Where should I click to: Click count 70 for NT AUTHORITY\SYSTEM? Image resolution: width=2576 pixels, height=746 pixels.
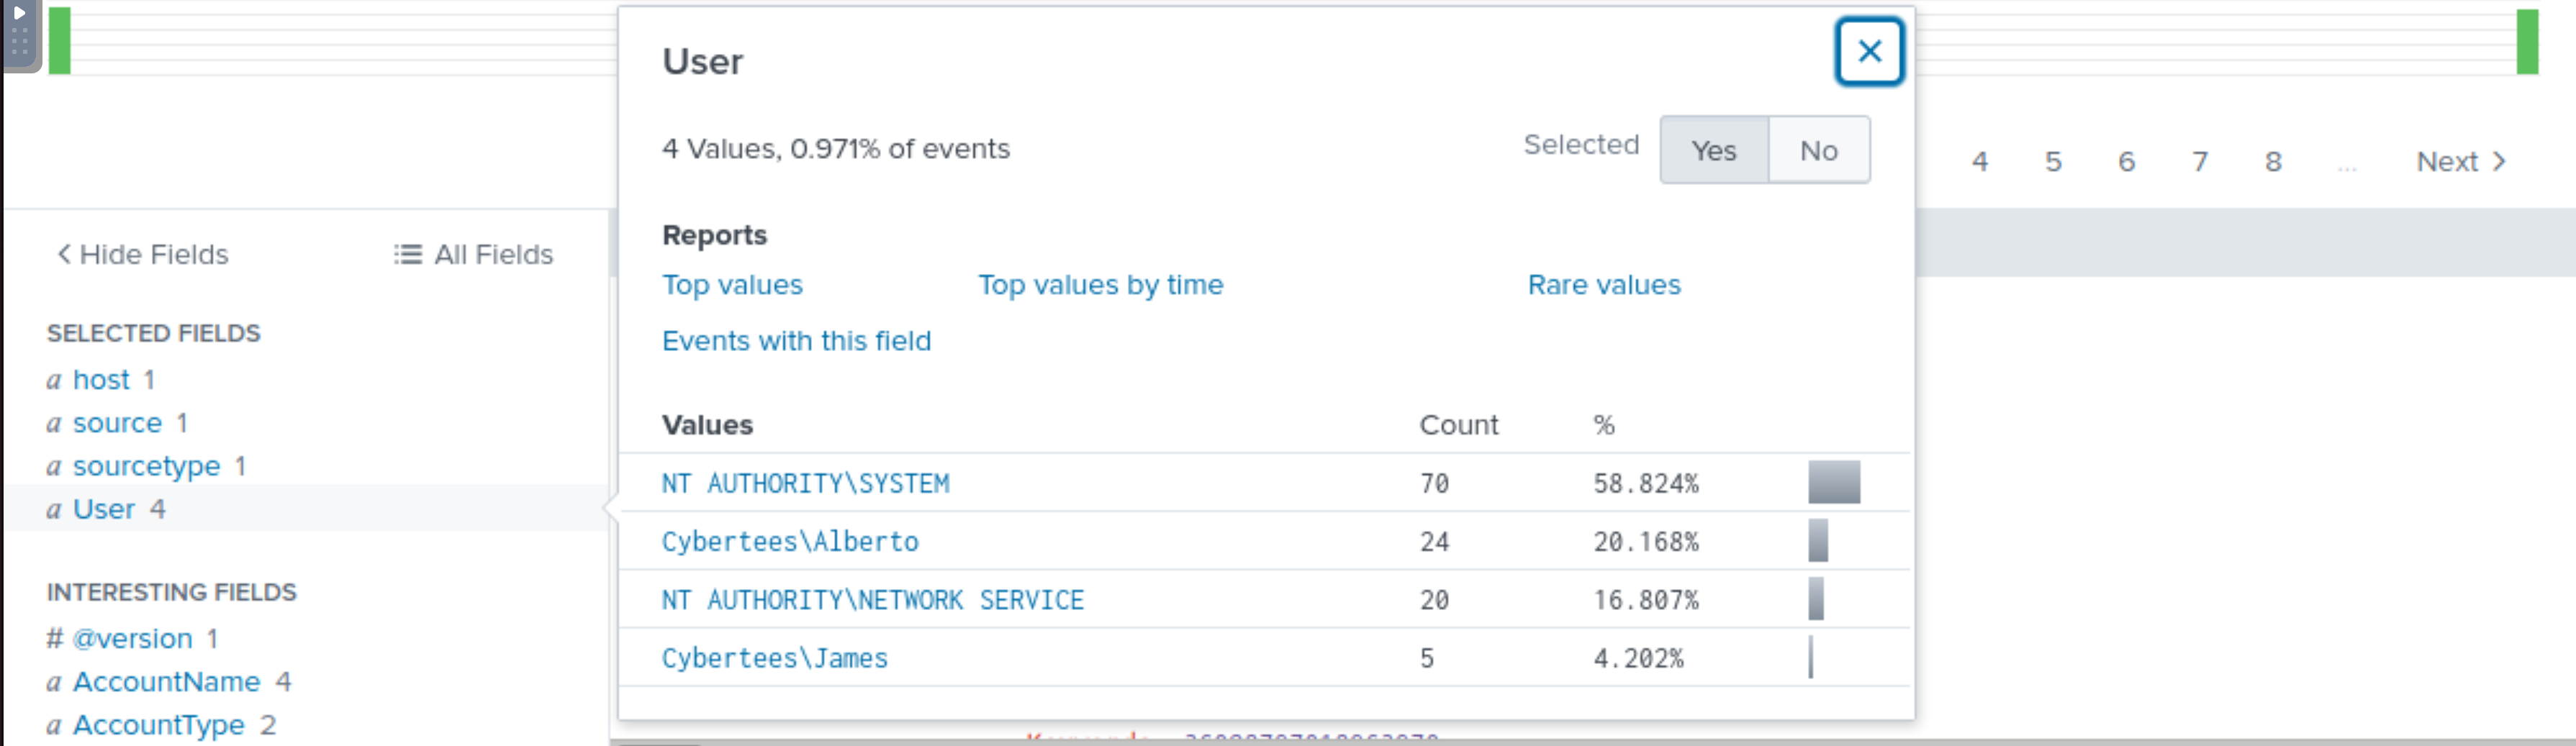[x=1434, y=484]
